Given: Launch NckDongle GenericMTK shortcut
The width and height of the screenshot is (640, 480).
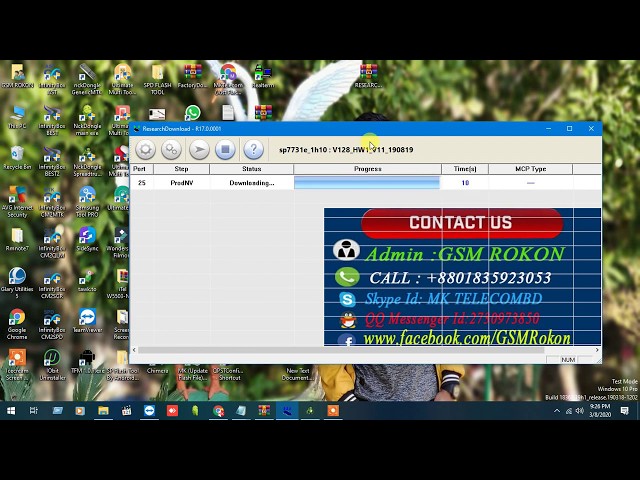Looking at the screenshot, I should pos(87,80).
